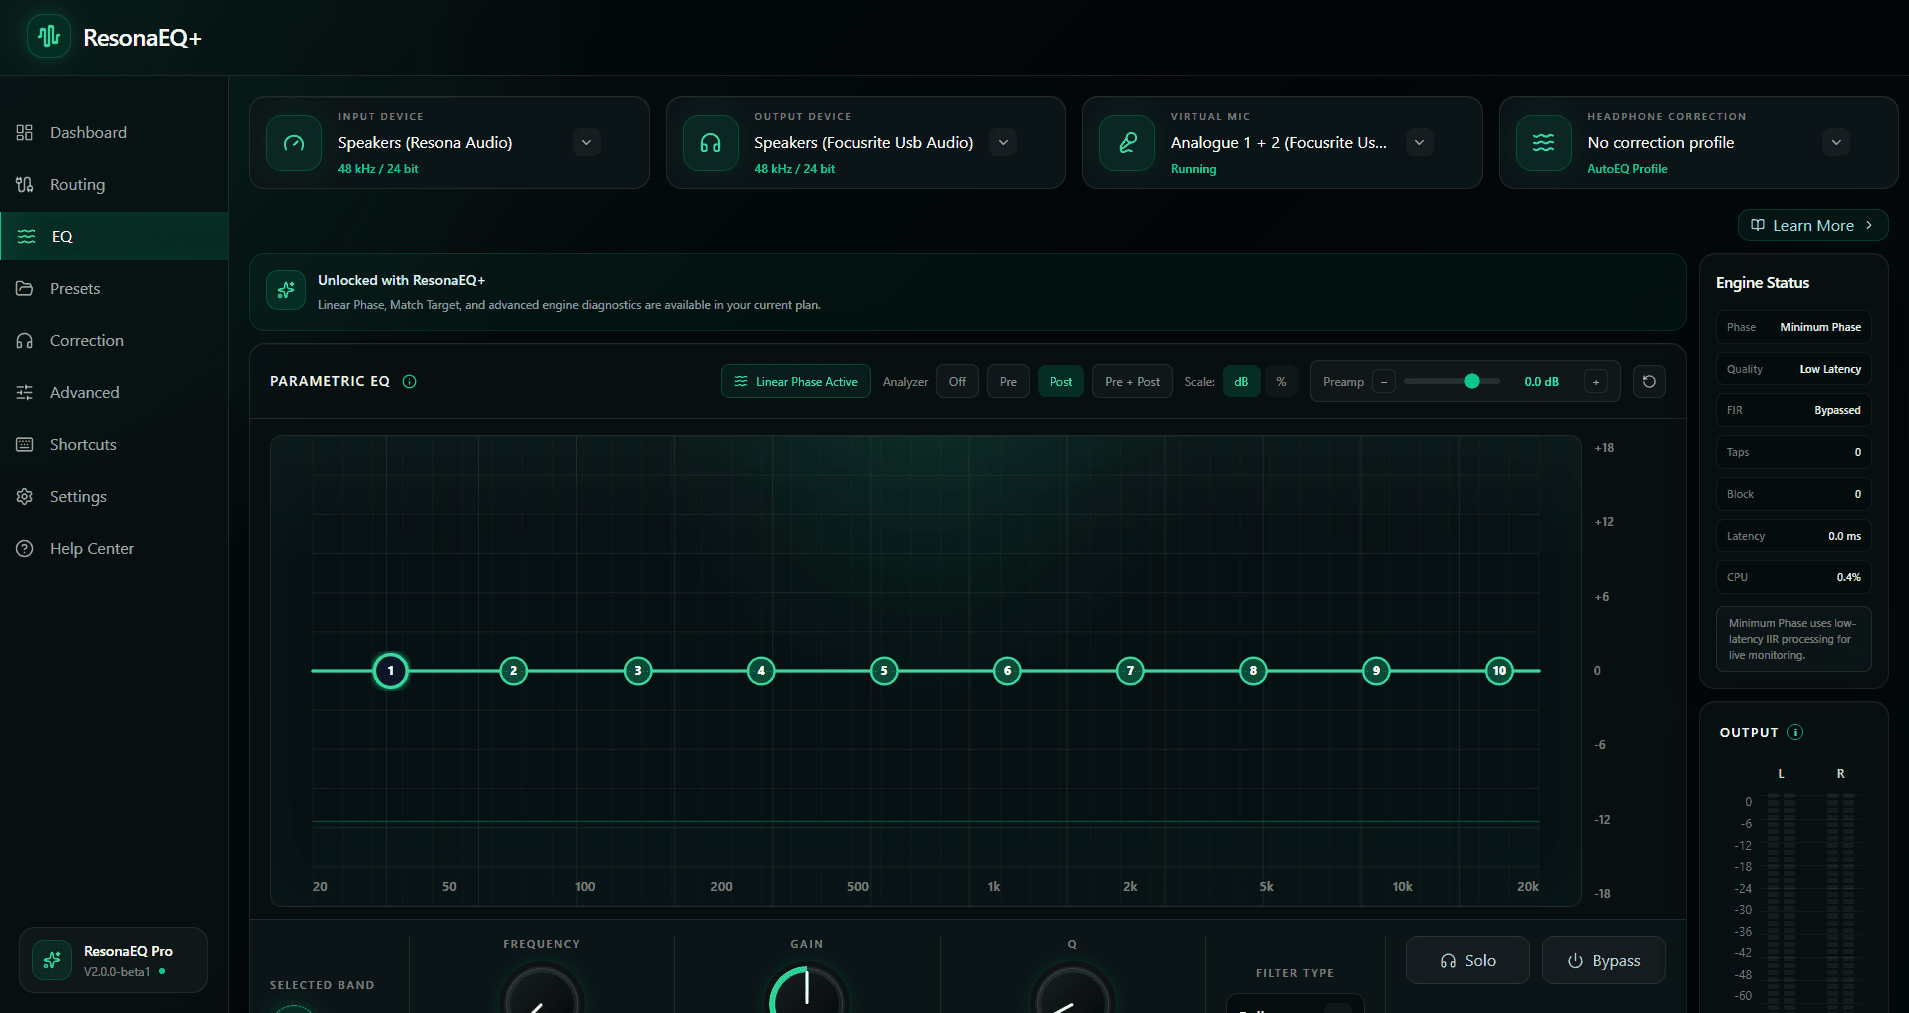Click the Q knob
1909x1013 pixels.
(1072, 990)
